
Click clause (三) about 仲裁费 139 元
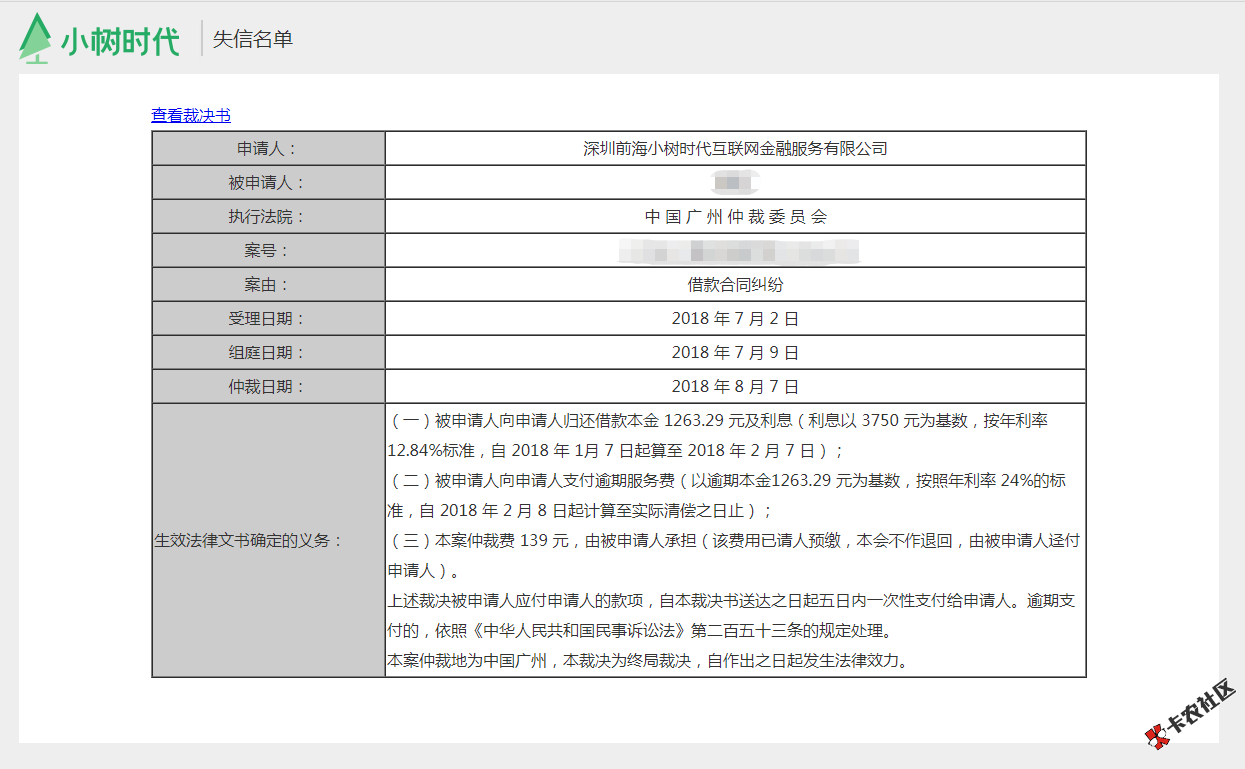[733, 556]
